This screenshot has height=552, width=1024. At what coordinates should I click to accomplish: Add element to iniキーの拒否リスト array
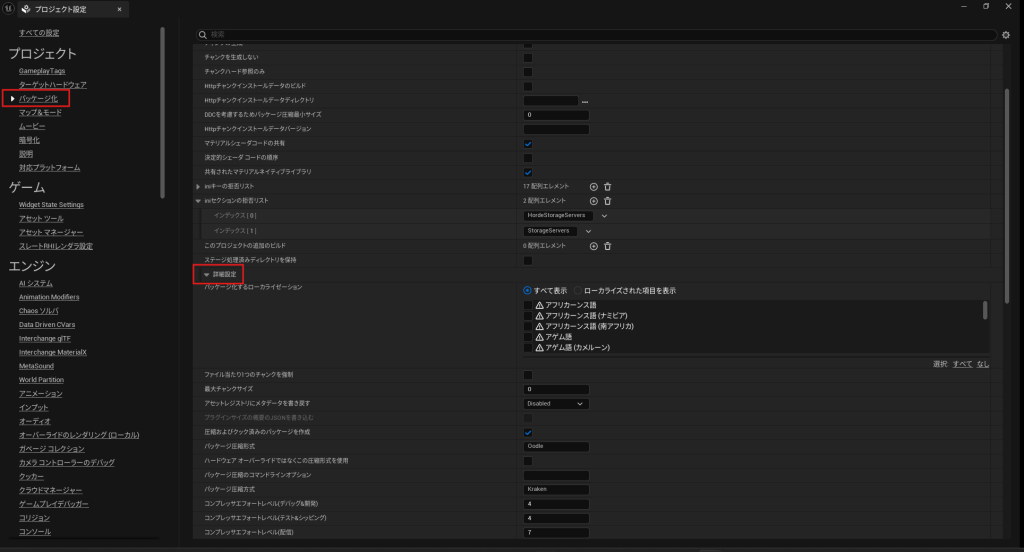[593, 187]
